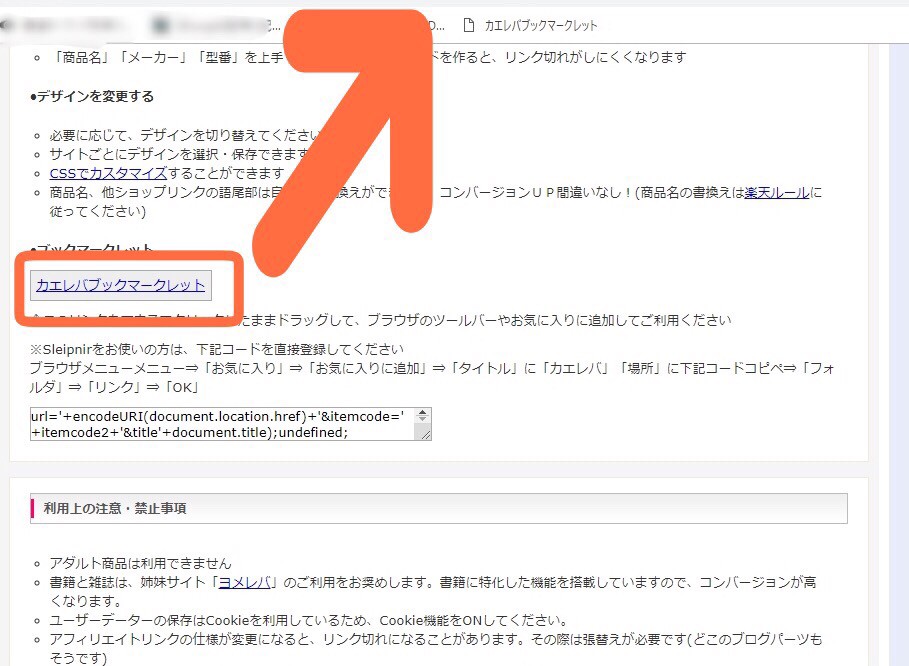The width and height of the screenshot is (909, 666).
Task: Click the カエレバブックマークレット bookmarklet link
Action: coord(121,285)
